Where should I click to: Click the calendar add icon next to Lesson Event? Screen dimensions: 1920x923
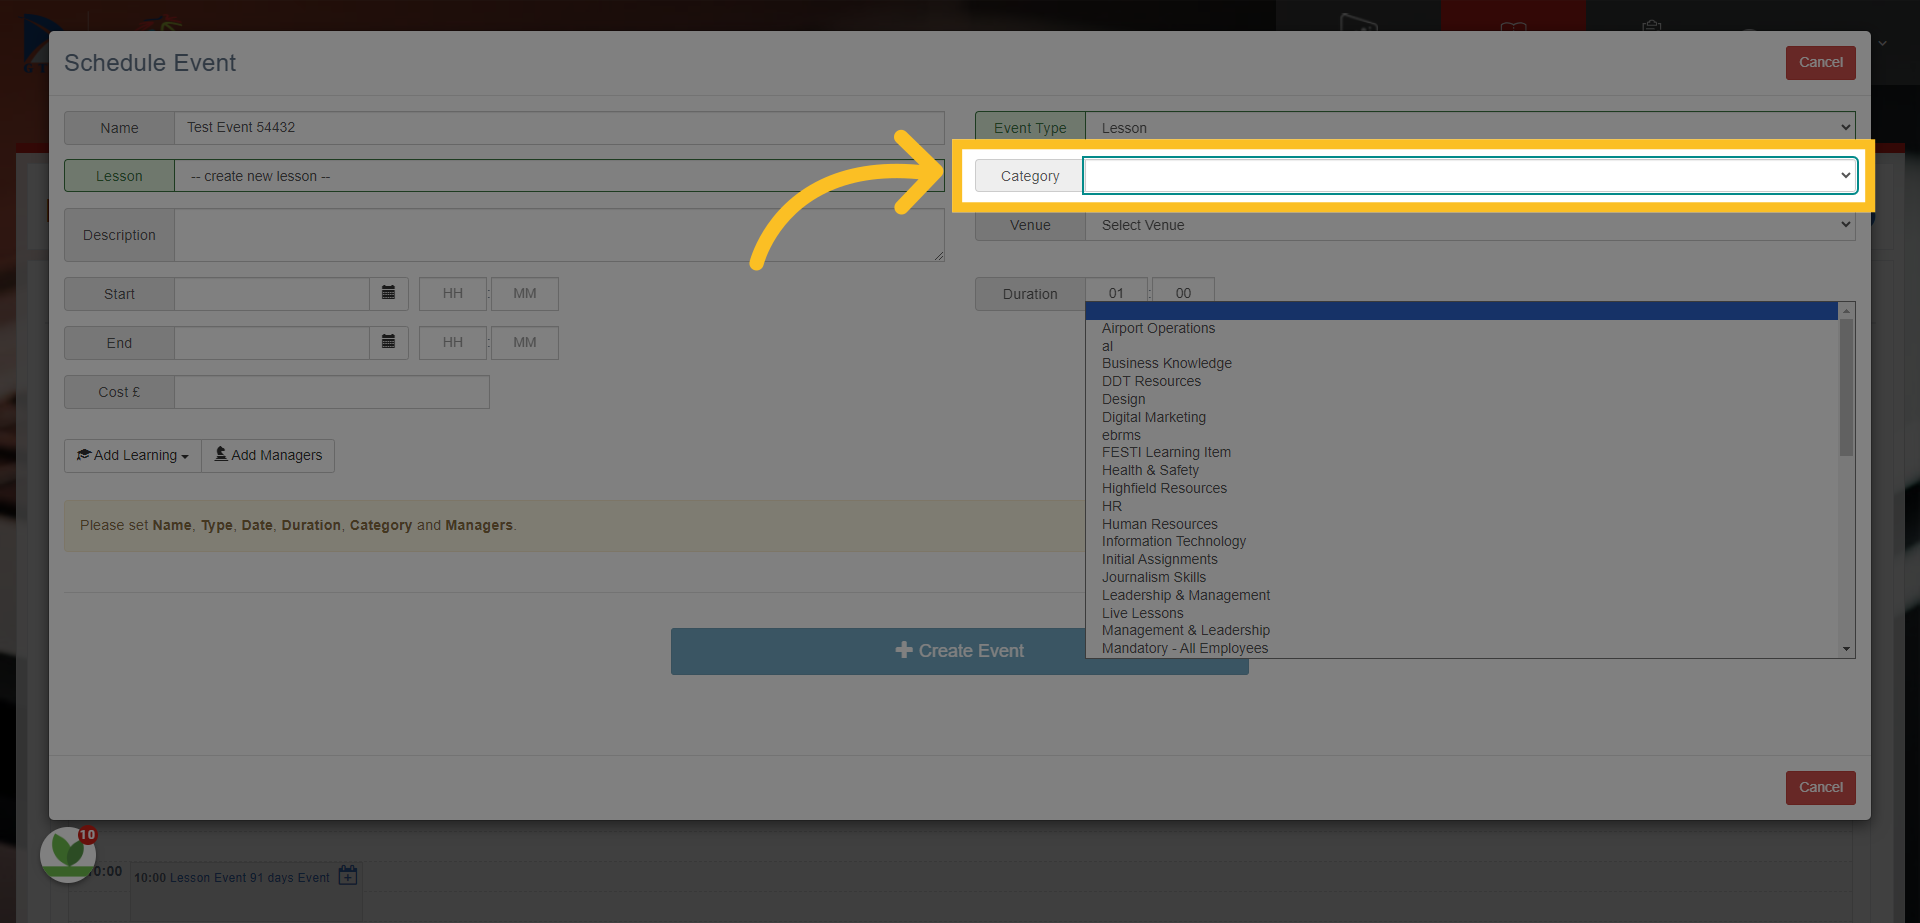click(348, 876)
